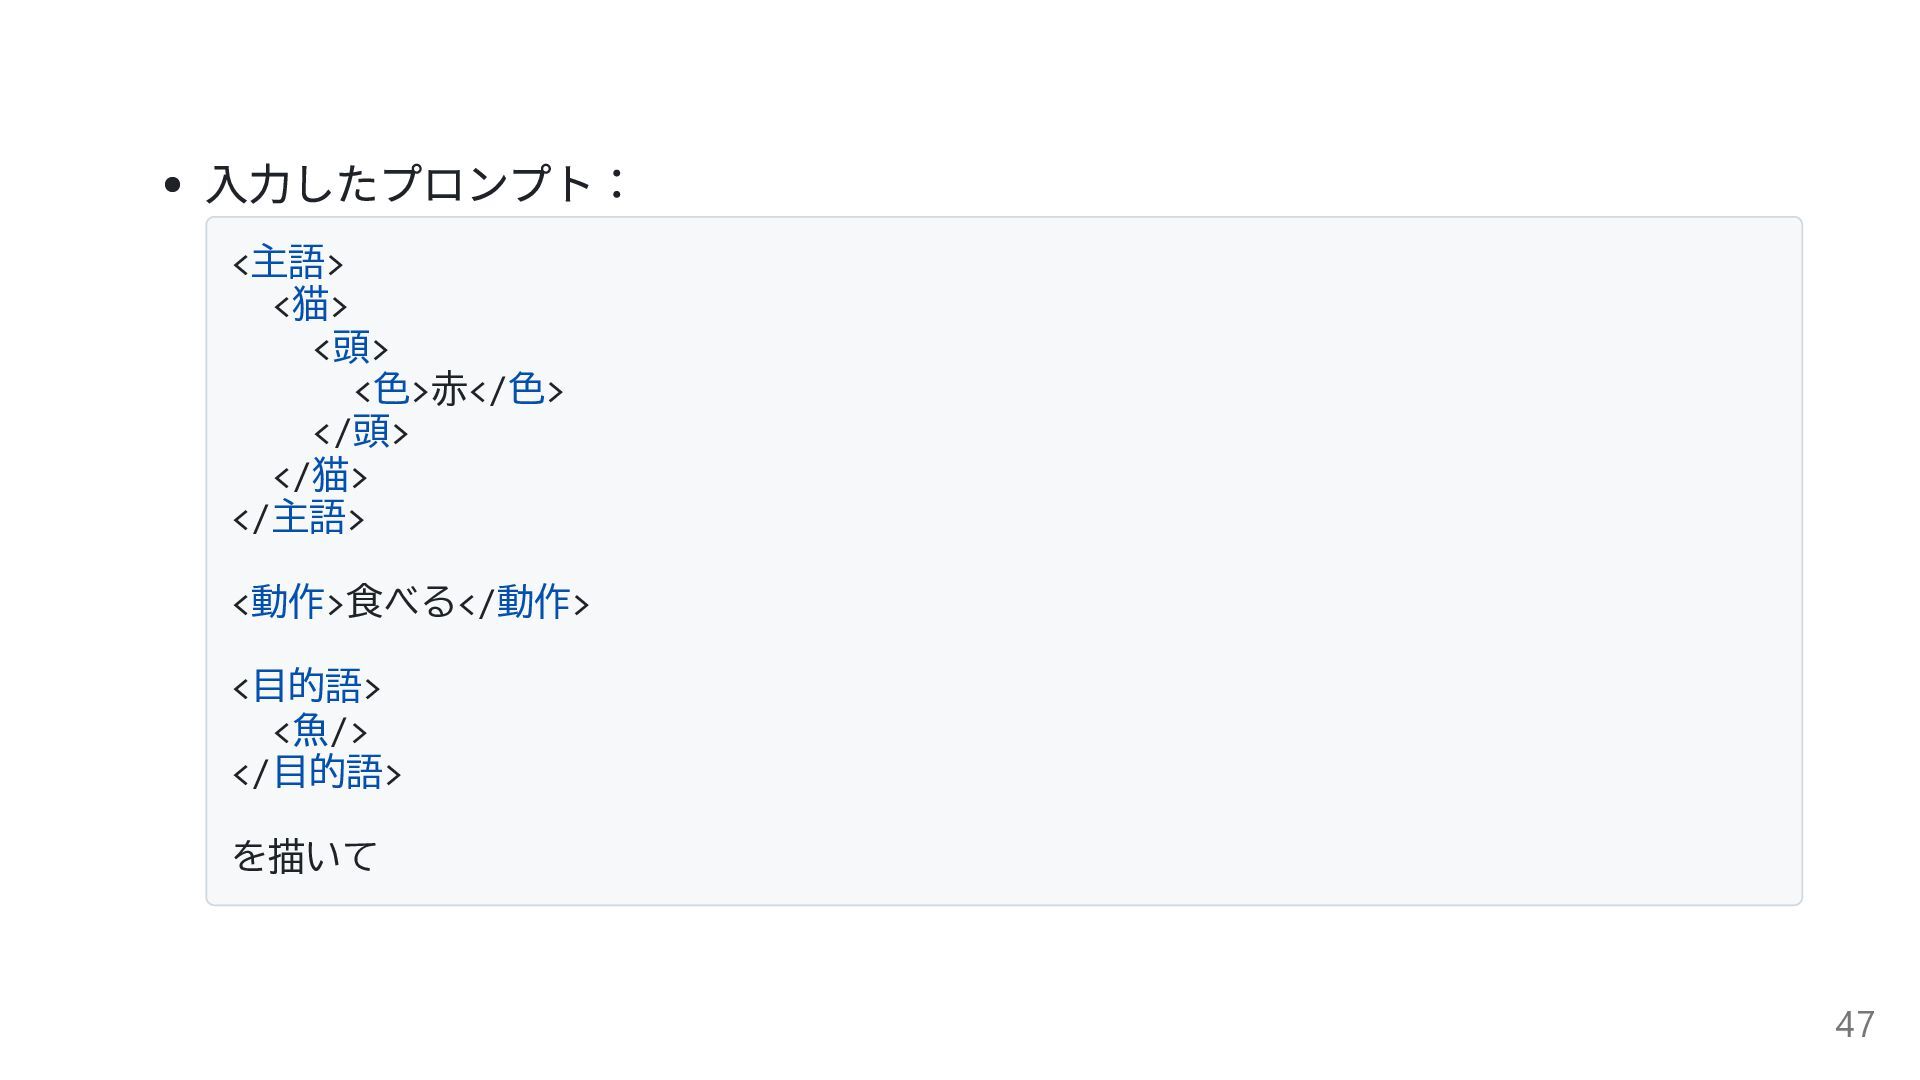Click the opening 猫 tag

pyautogui.click(x=310, y=305)
